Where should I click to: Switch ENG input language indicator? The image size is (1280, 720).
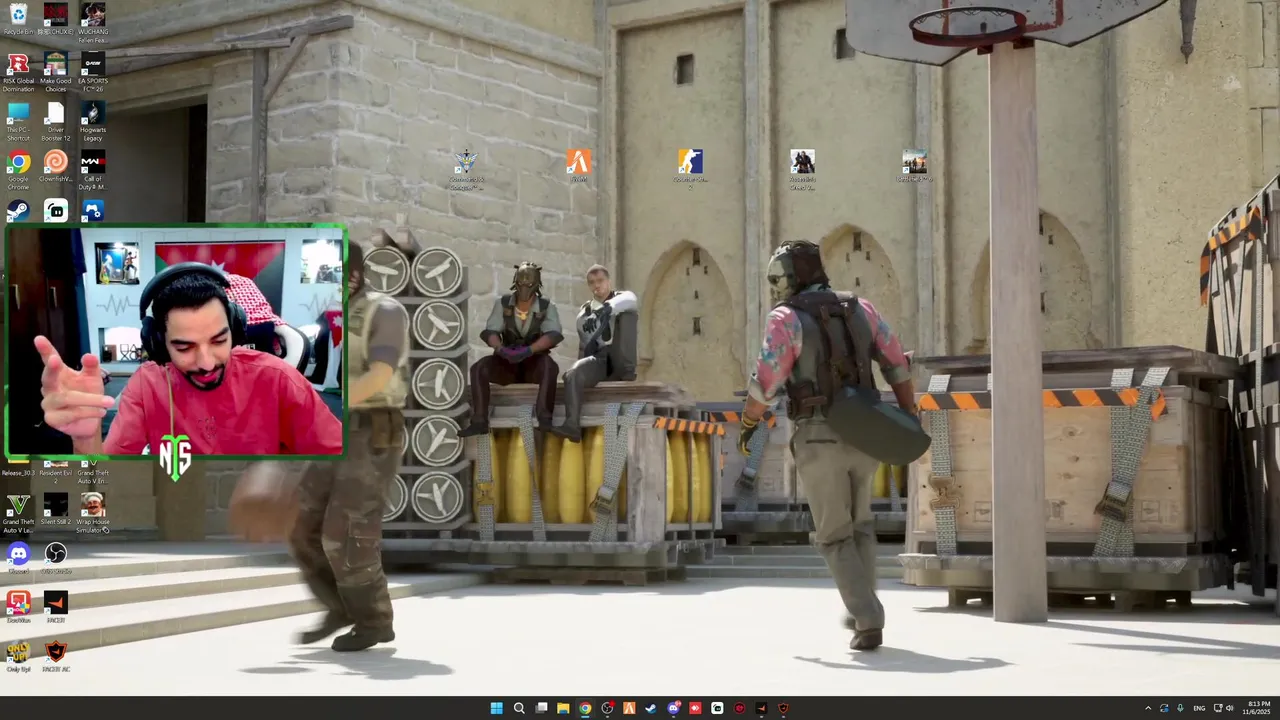[x=1199, y=708]
